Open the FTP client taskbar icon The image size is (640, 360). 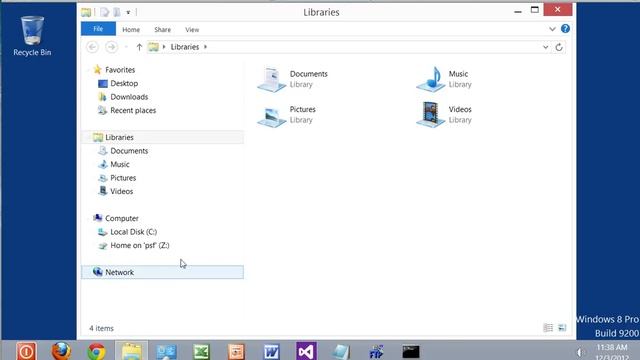[376, 351]
